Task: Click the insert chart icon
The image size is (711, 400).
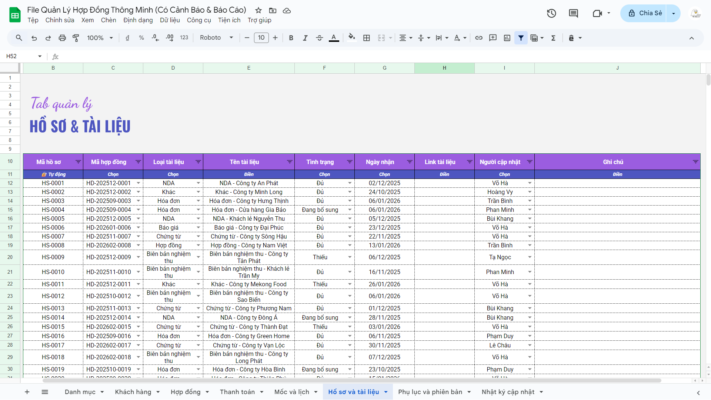Action: pos(506,38)
